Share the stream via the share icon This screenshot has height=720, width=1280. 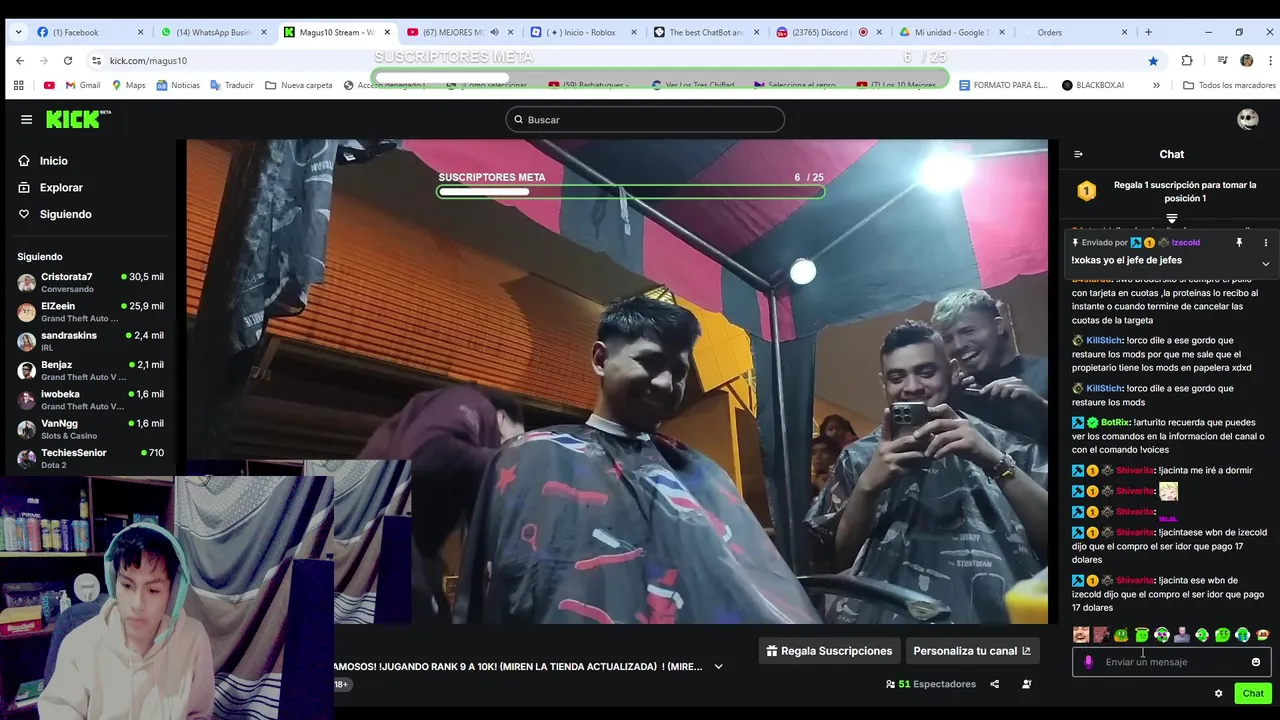[994, 684]
